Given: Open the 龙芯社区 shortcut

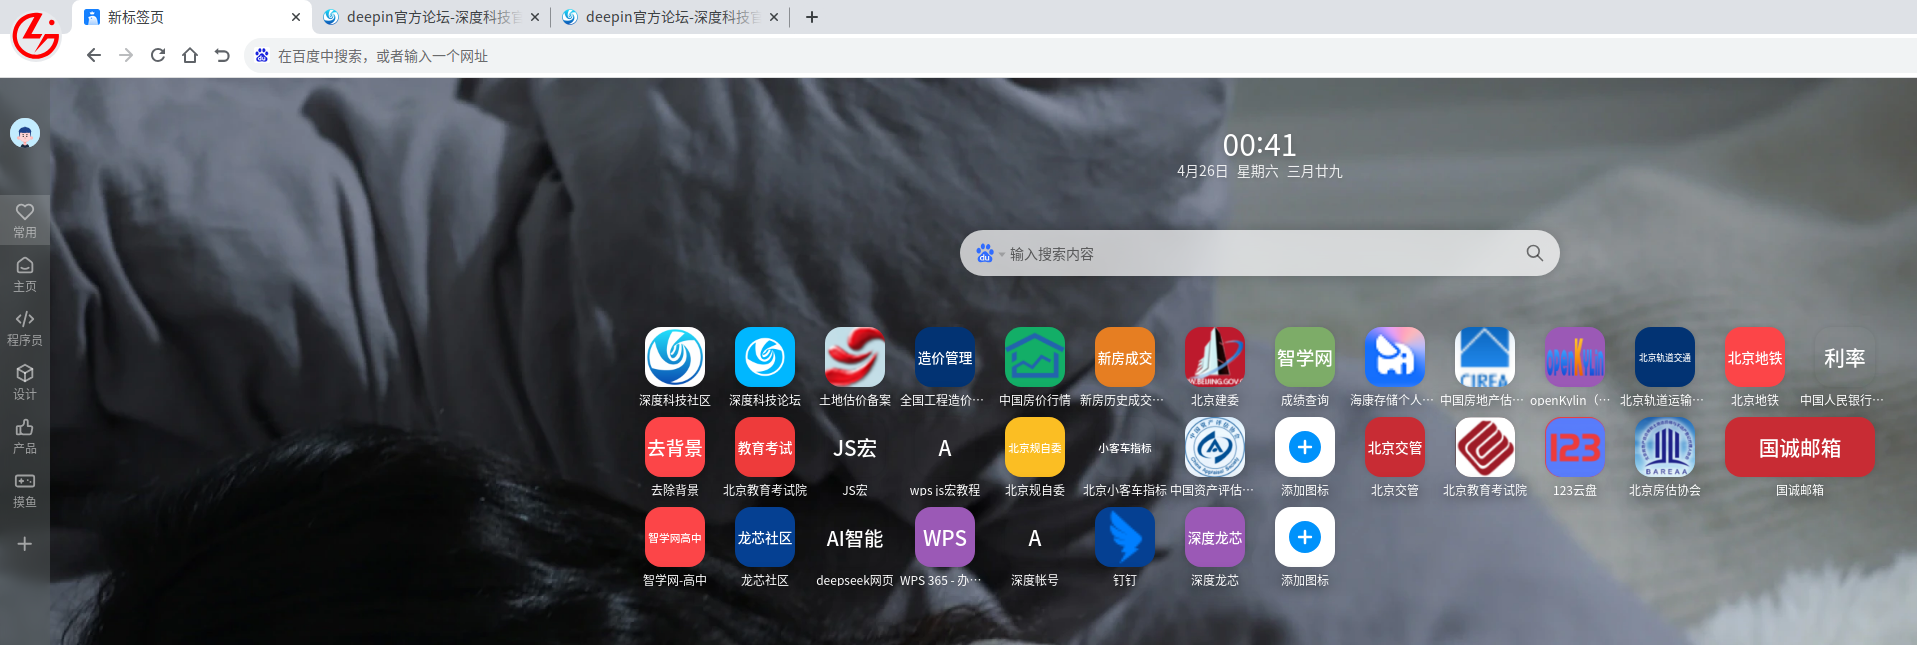Looking at the screenshot, I should point(765,537).
